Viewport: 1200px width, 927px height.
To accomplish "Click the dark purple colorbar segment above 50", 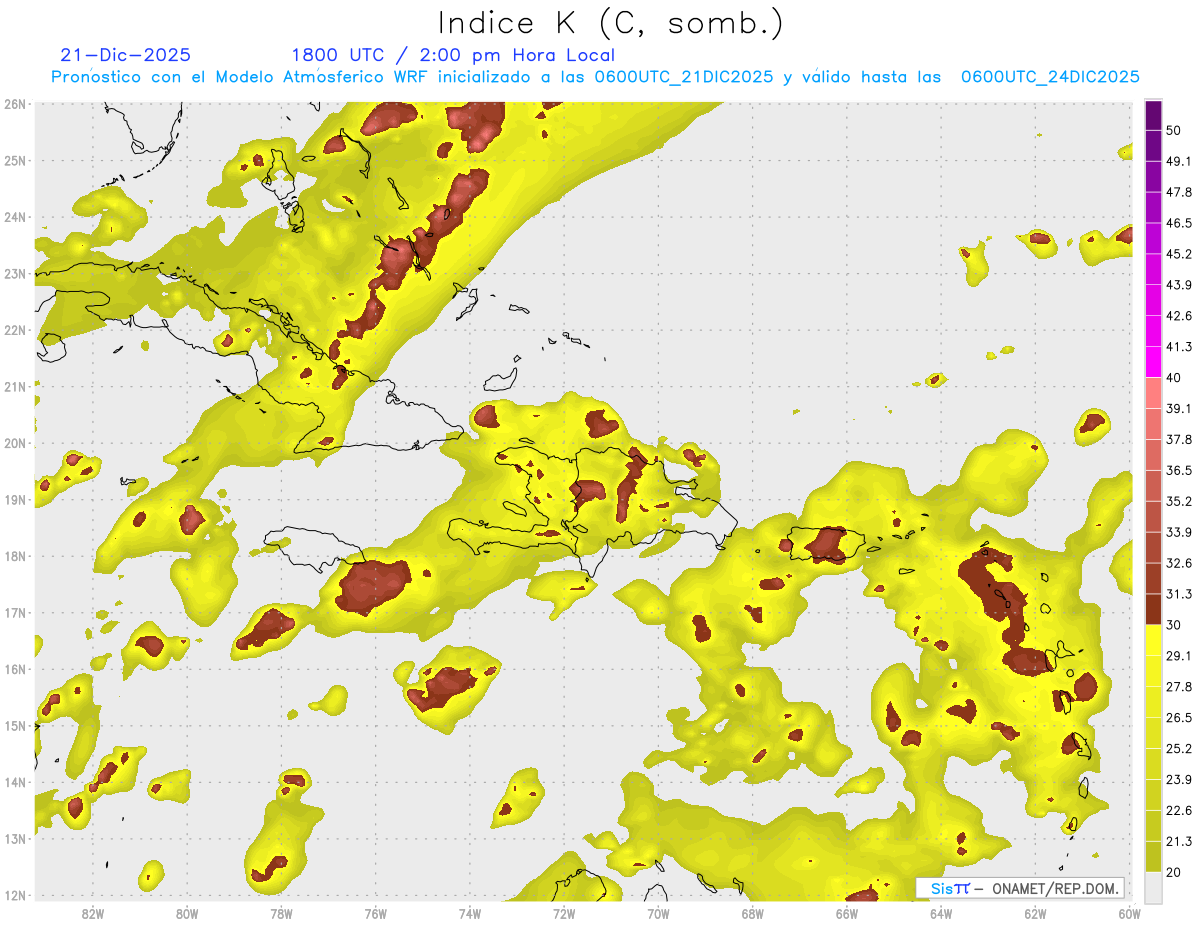I will 1153,115.
